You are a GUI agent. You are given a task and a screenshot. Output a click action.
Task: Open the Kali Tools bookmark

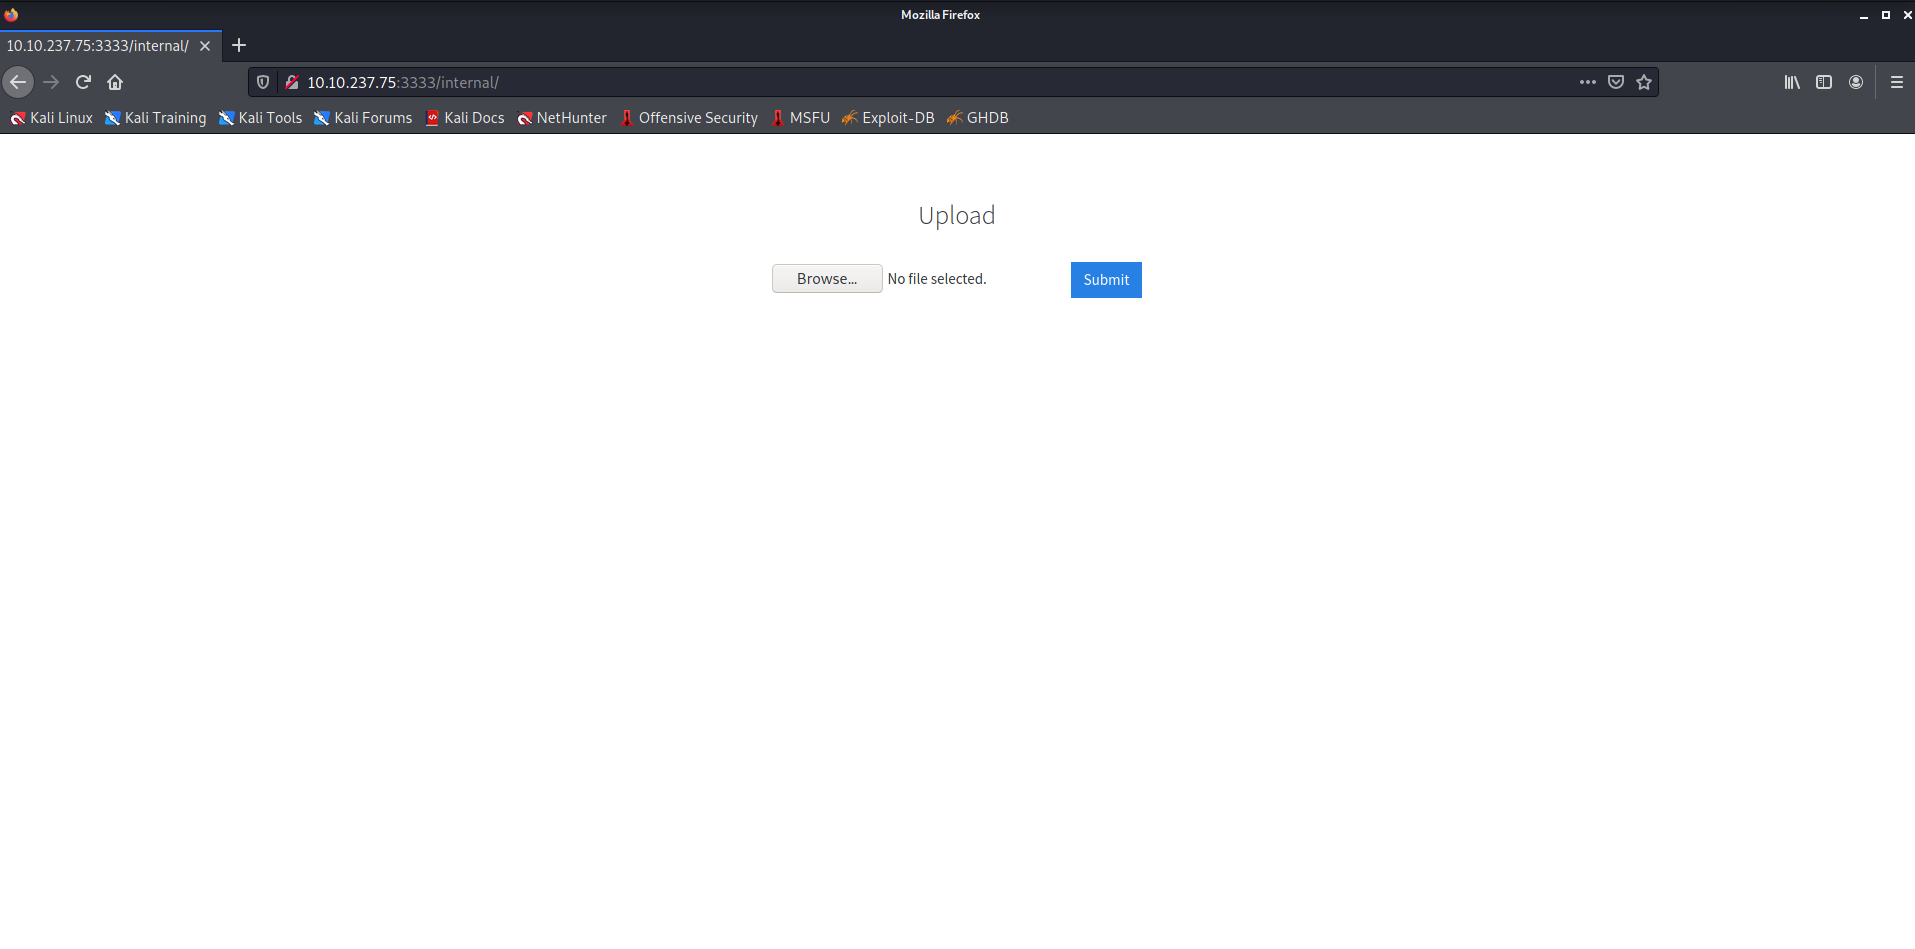(260, 118)
